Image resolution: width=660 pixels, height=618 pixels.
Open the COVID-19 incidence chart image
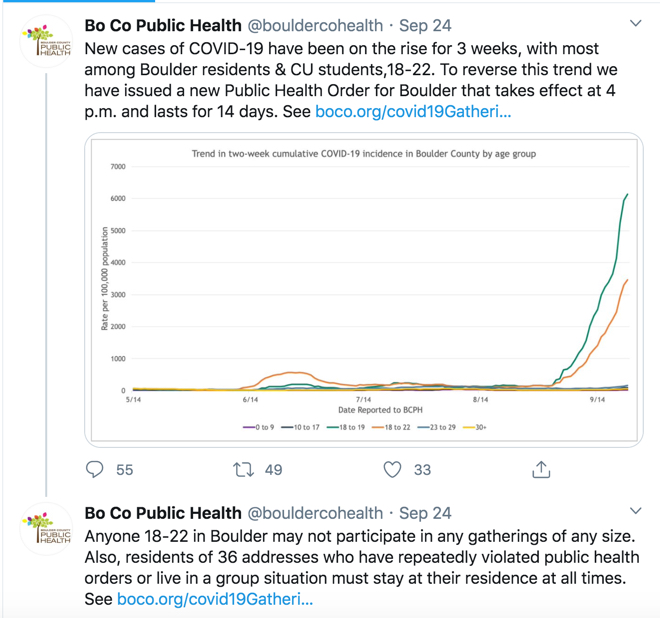(x=364, y=290)
